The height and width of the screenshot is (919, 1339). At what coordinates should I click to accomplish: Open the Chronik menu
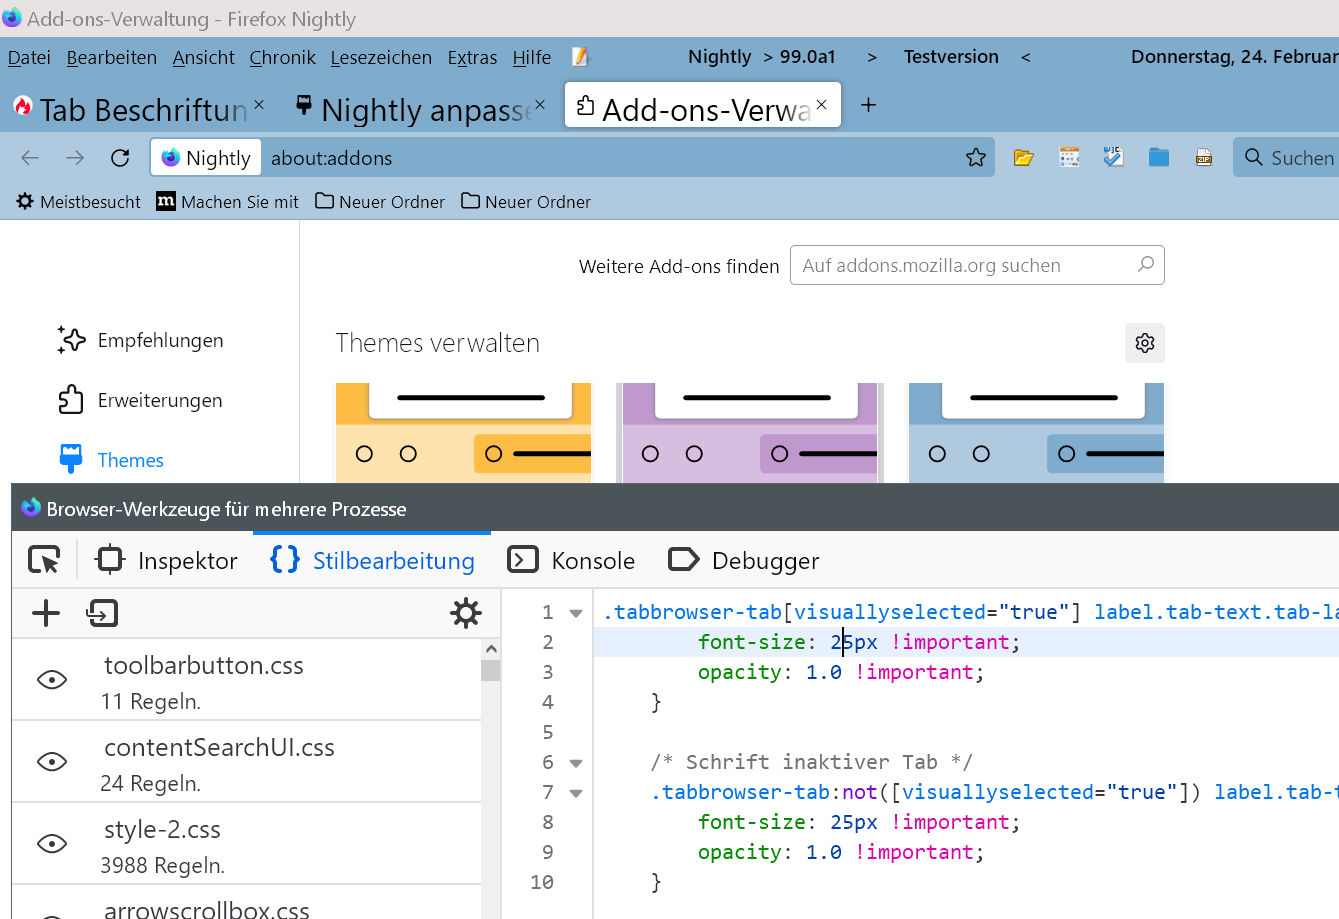(x=282, y=58)
